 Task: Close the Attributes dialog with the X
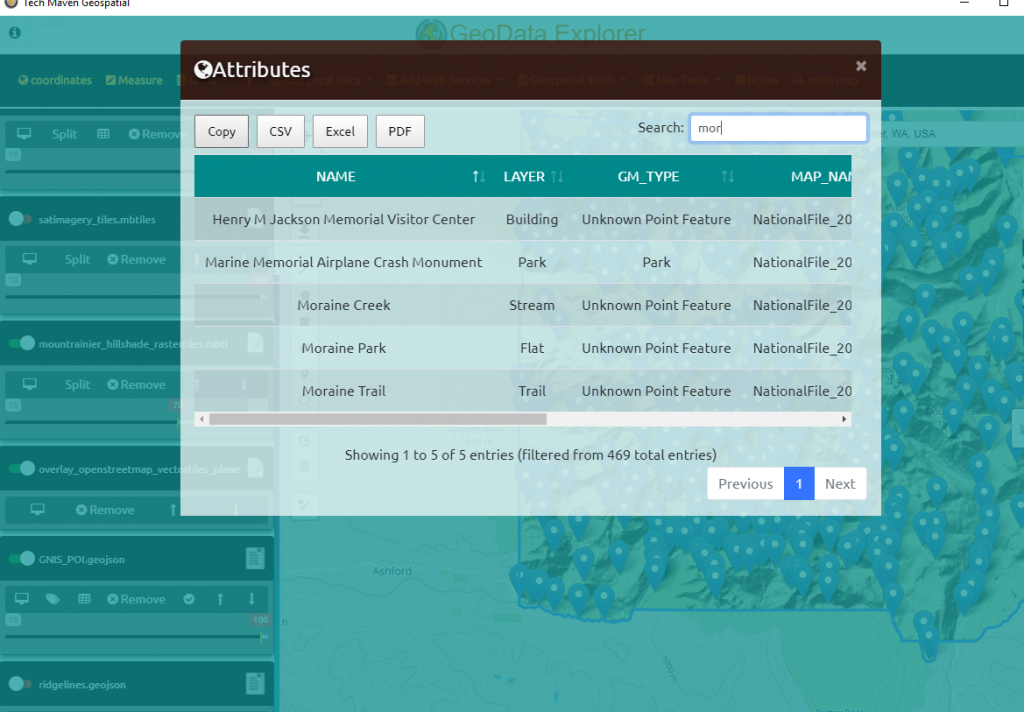pos(861,66)
